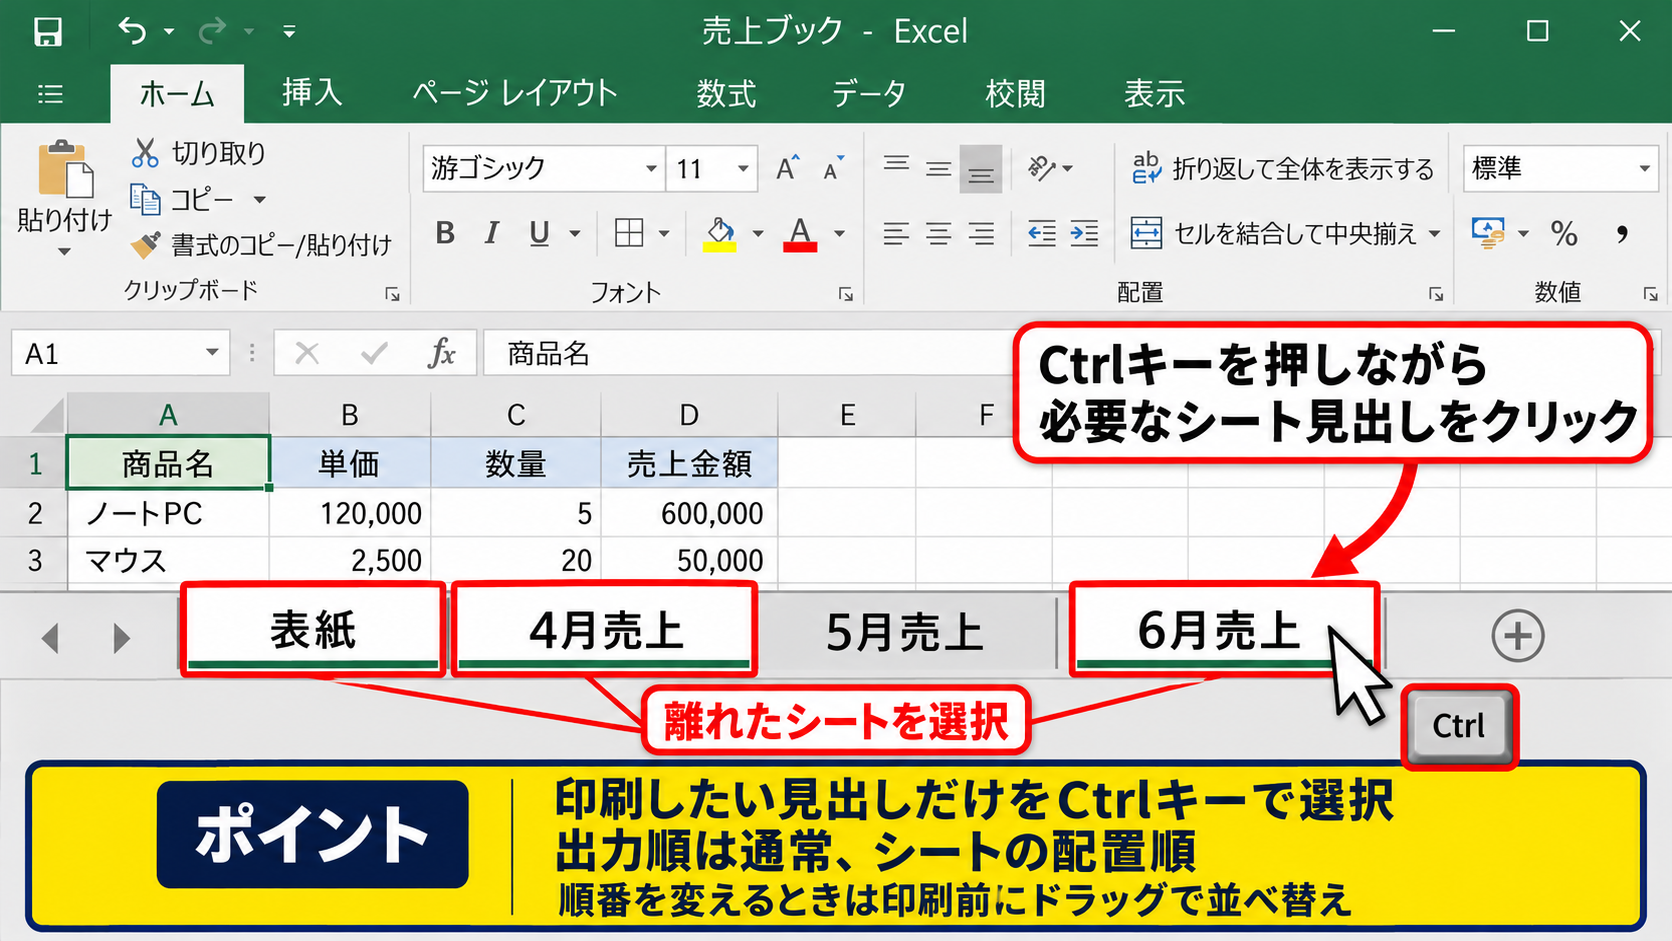This screenshot has width=1672, height=941.
Task: Open the borders grid icon
Action: click(x=629, y=233)
